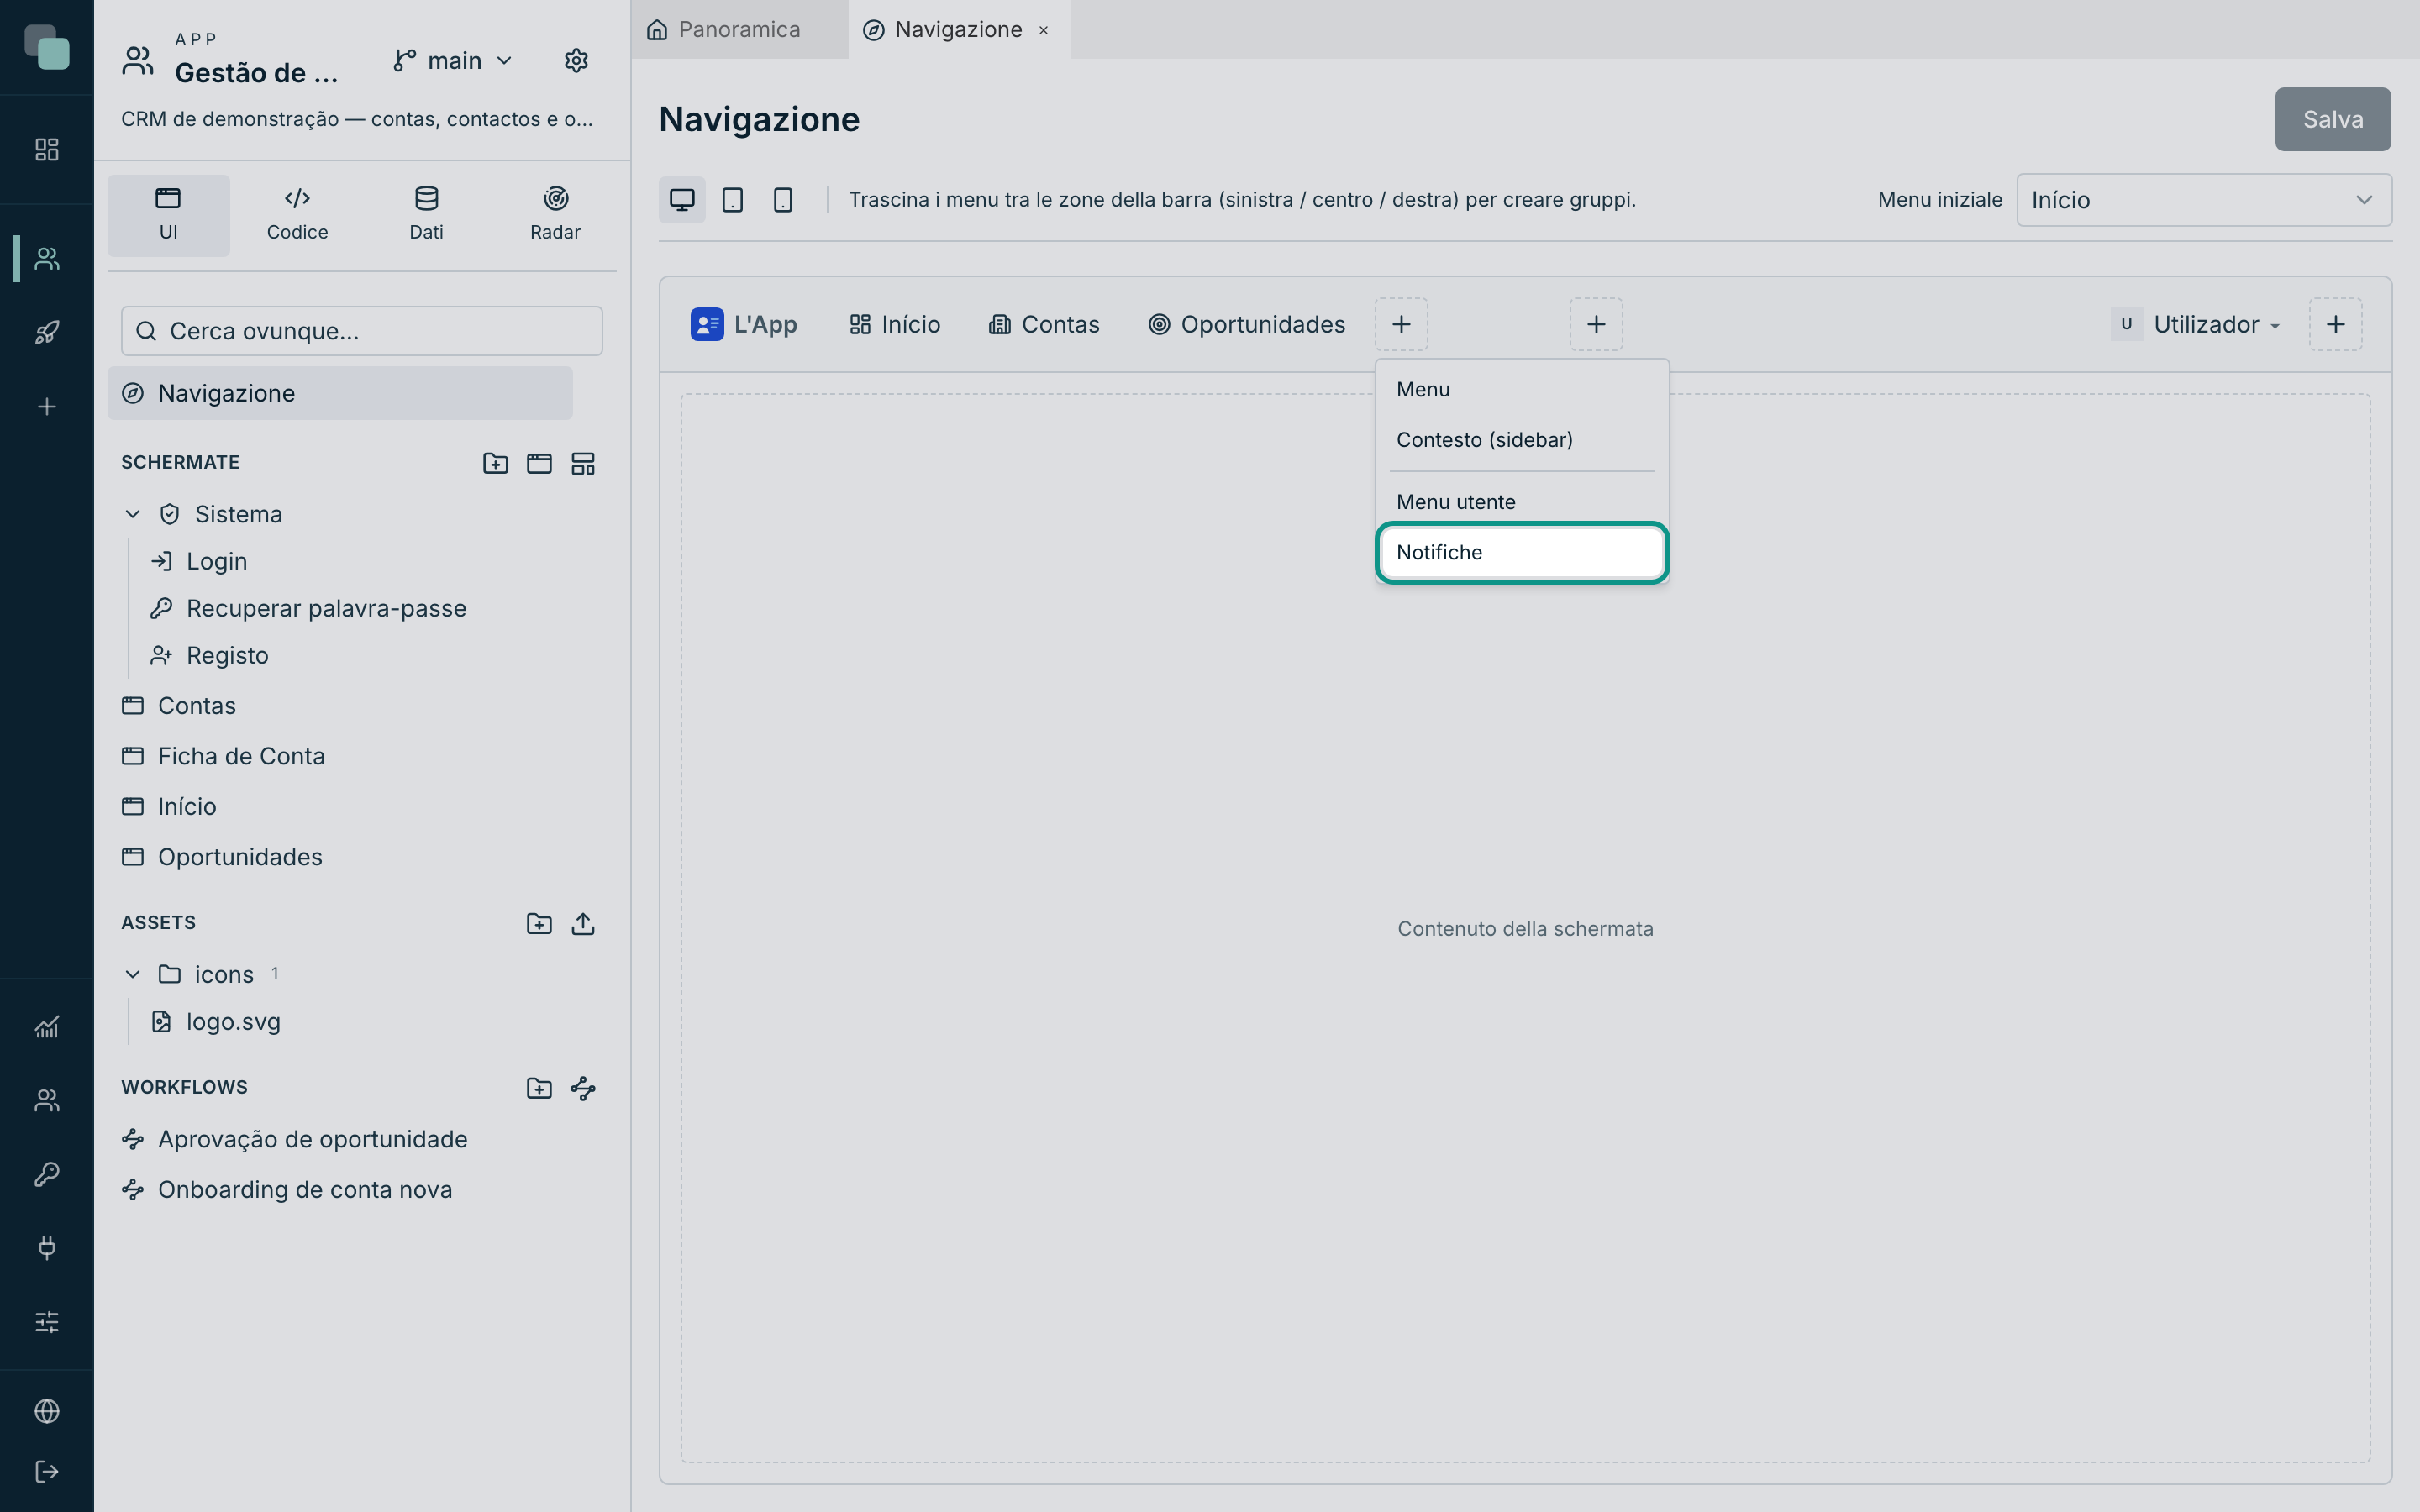
Task: Click the logout icon at bottom of rail
Action: tap(47, 1471)
